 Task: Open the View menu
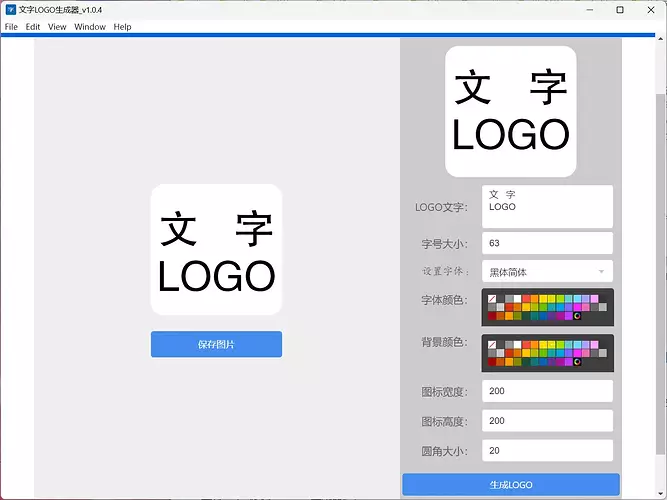[57, 27]
